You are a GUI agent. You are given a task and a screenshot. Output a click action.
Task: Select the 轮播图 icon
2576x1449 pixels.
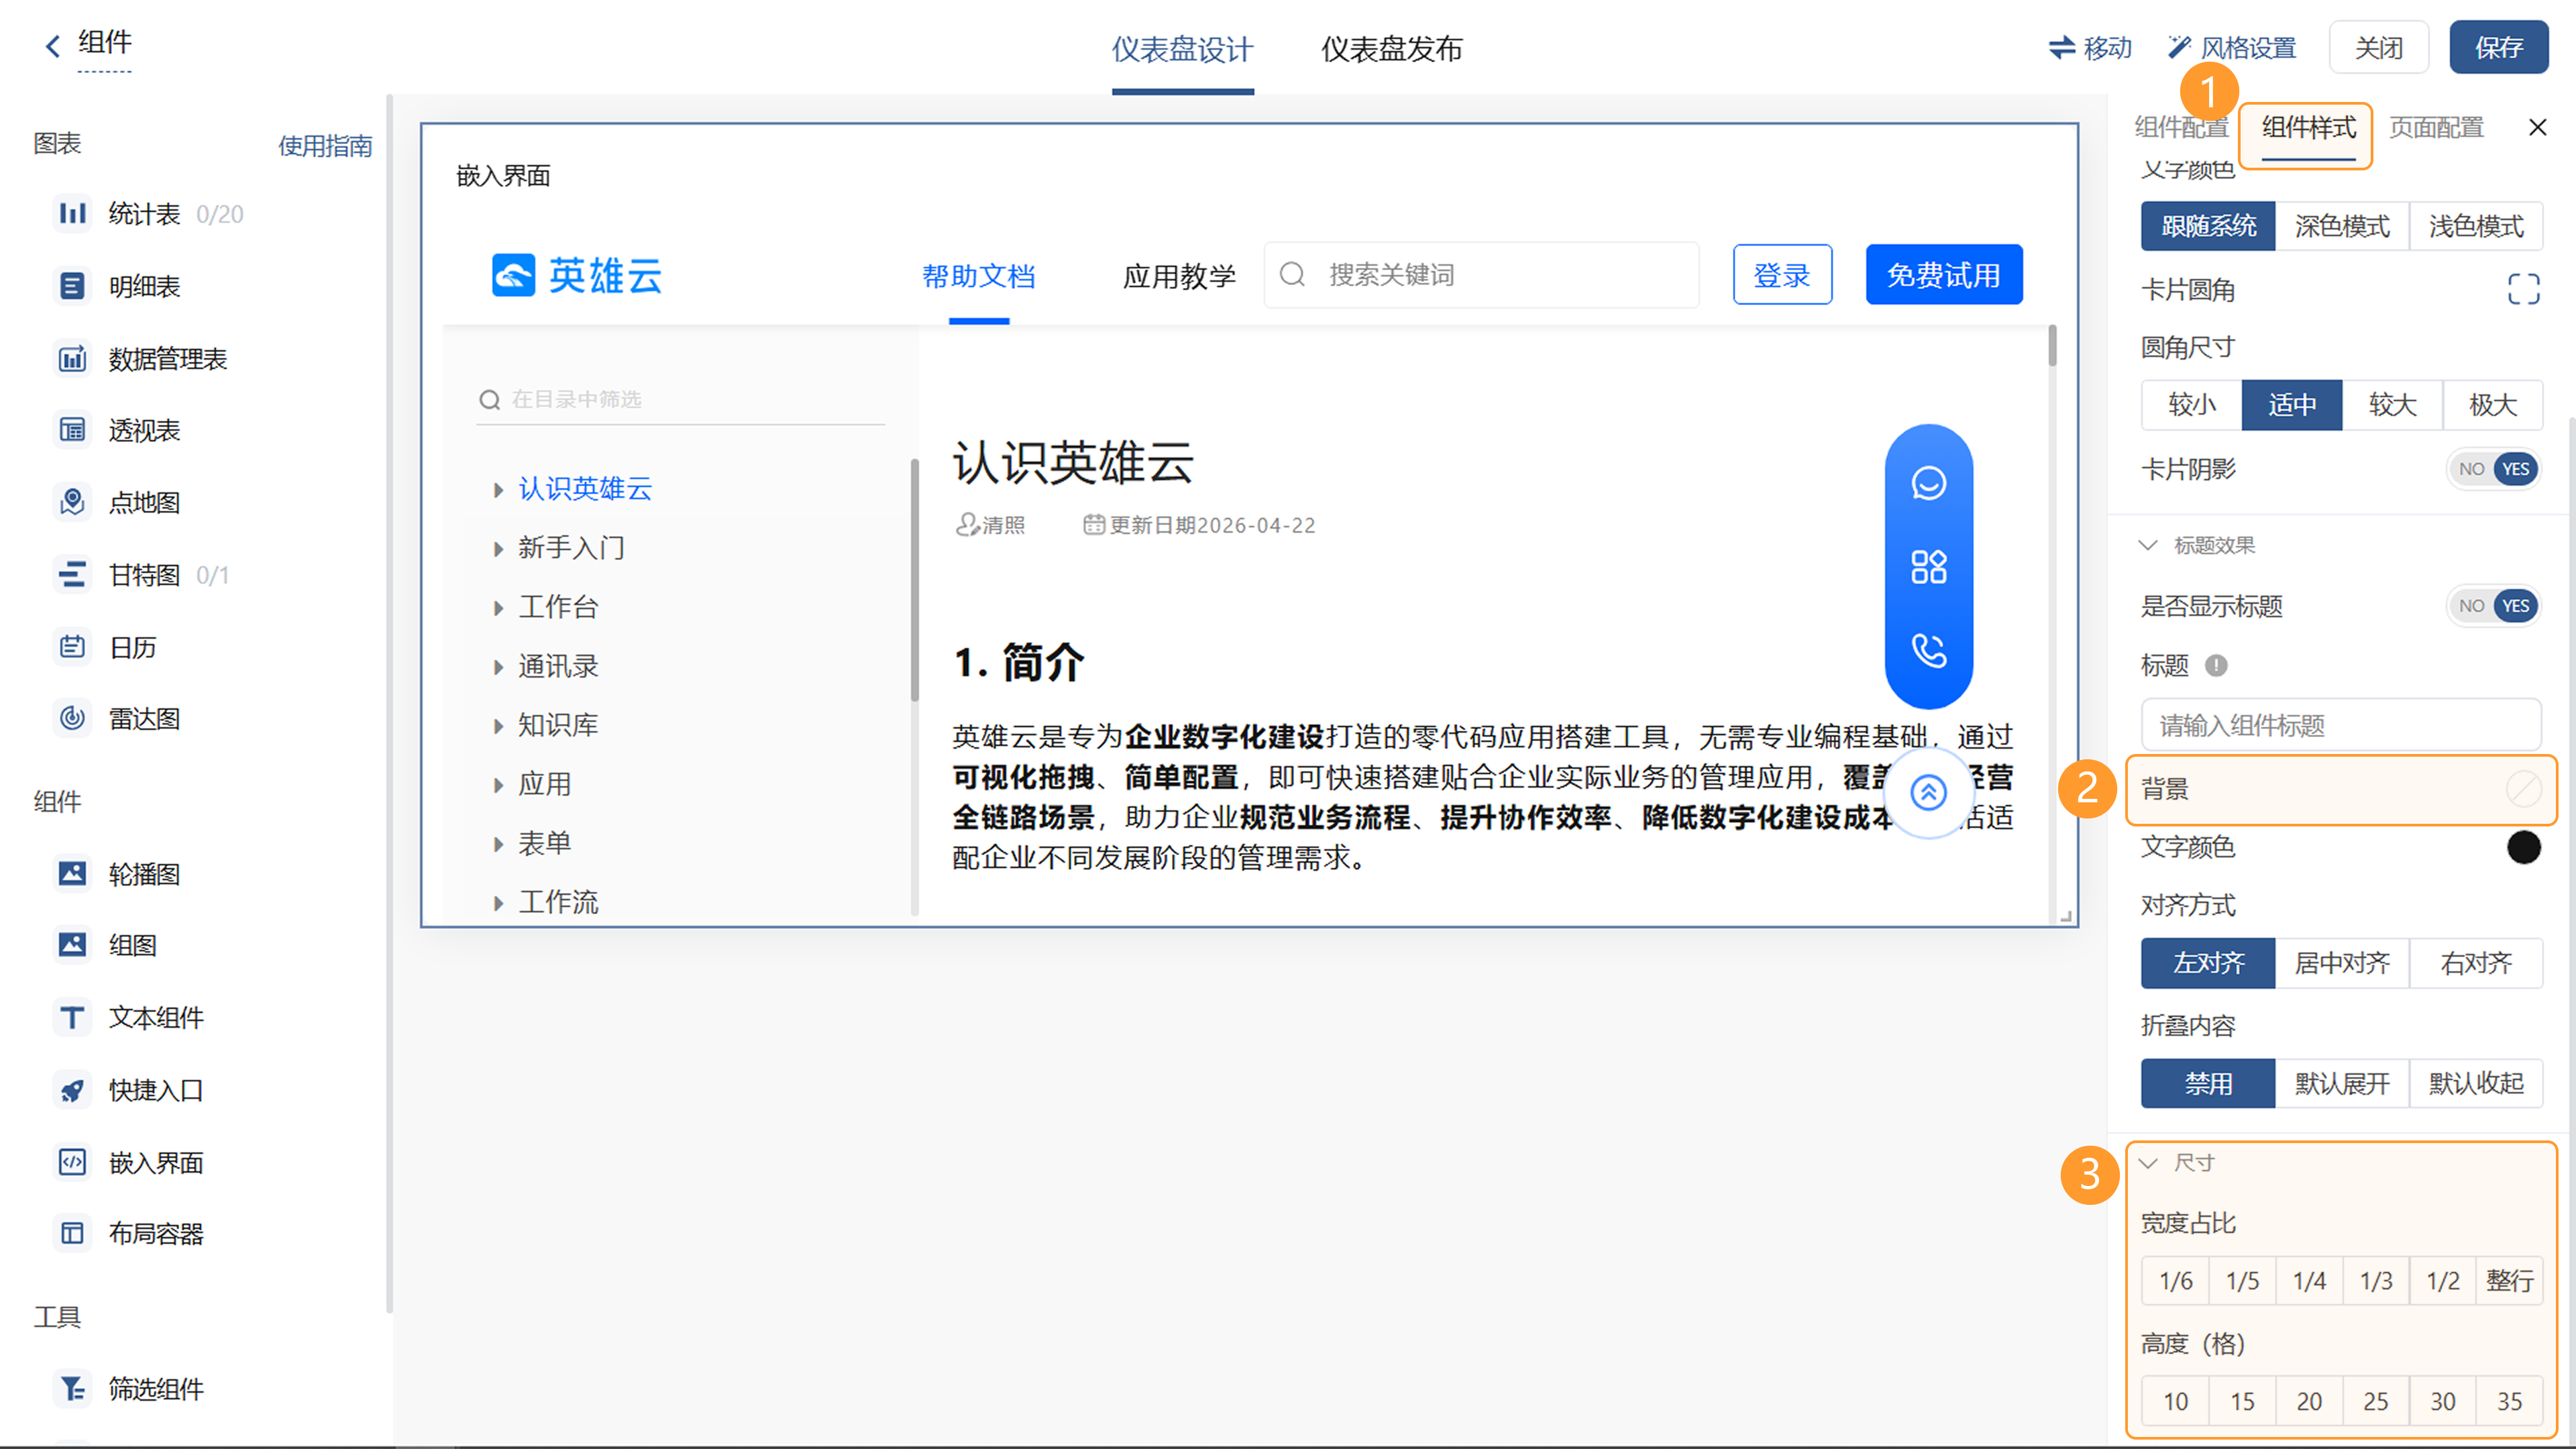72,874
